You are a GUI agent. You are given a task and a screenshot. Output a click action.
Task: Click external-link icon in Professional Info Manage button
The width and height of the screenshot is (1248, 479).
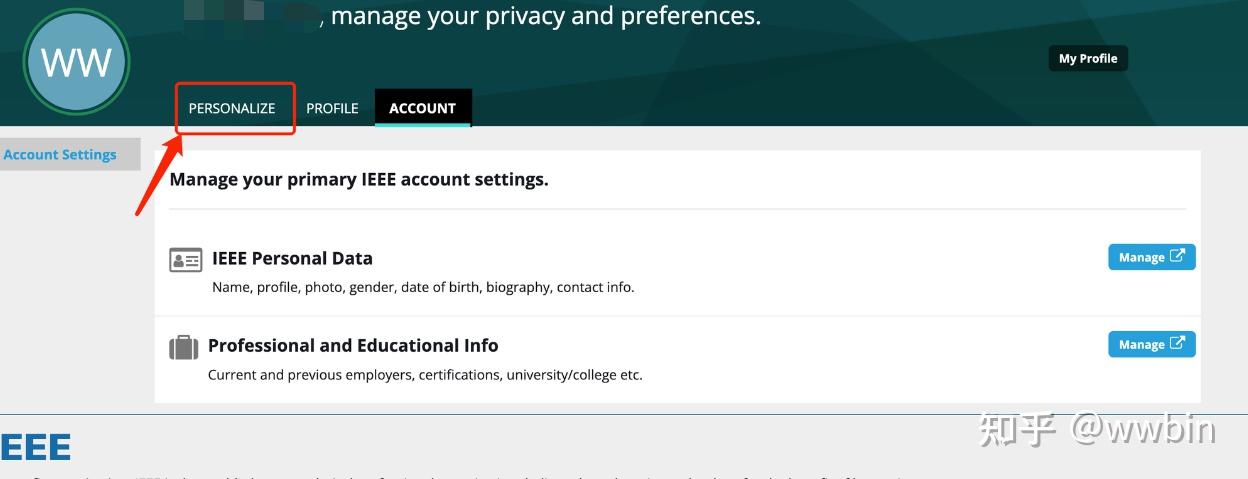pyautogui.click(x=1178, y=343)
